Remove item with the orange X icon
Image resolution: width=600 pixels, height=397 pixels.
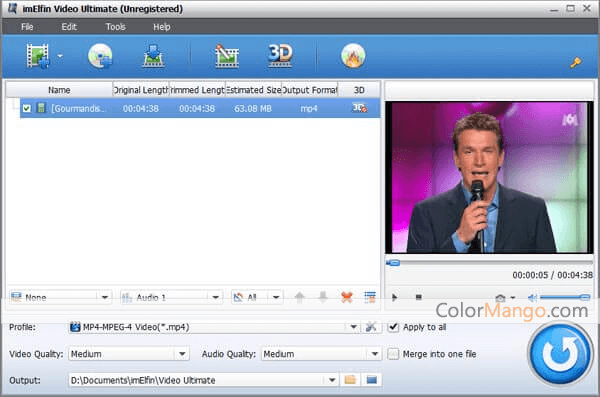coord(347,297)
